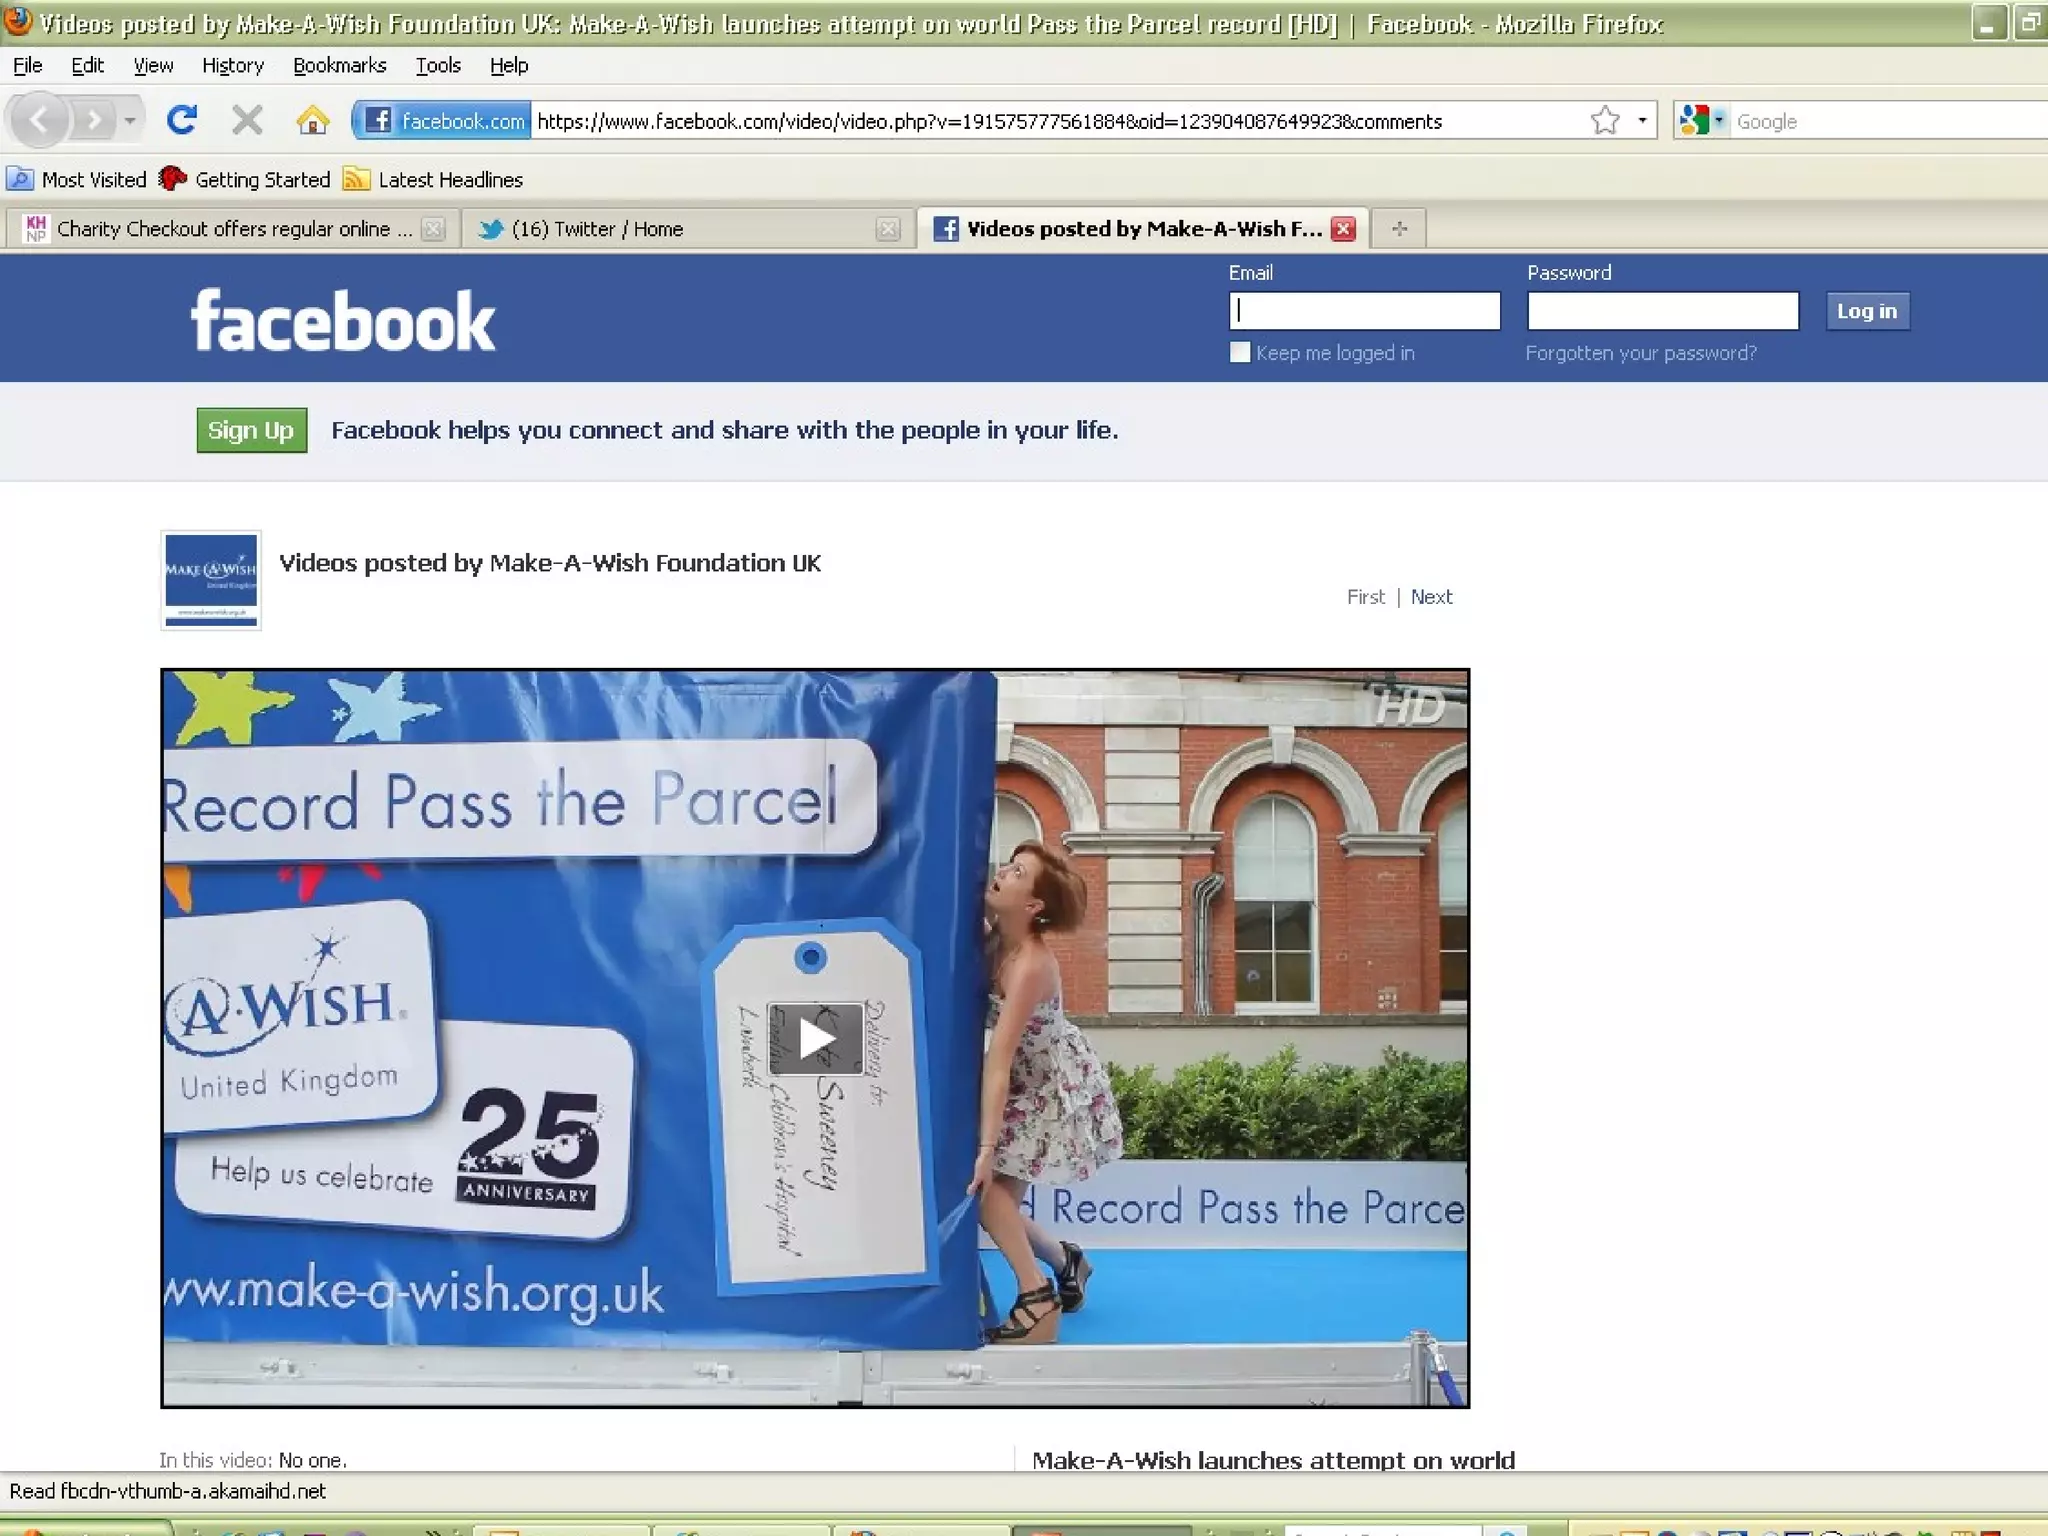Open back/forward history dropdown arrow
Image resolution: width=2048 pixels, height=1536 pixels.
tap(130, 121)
